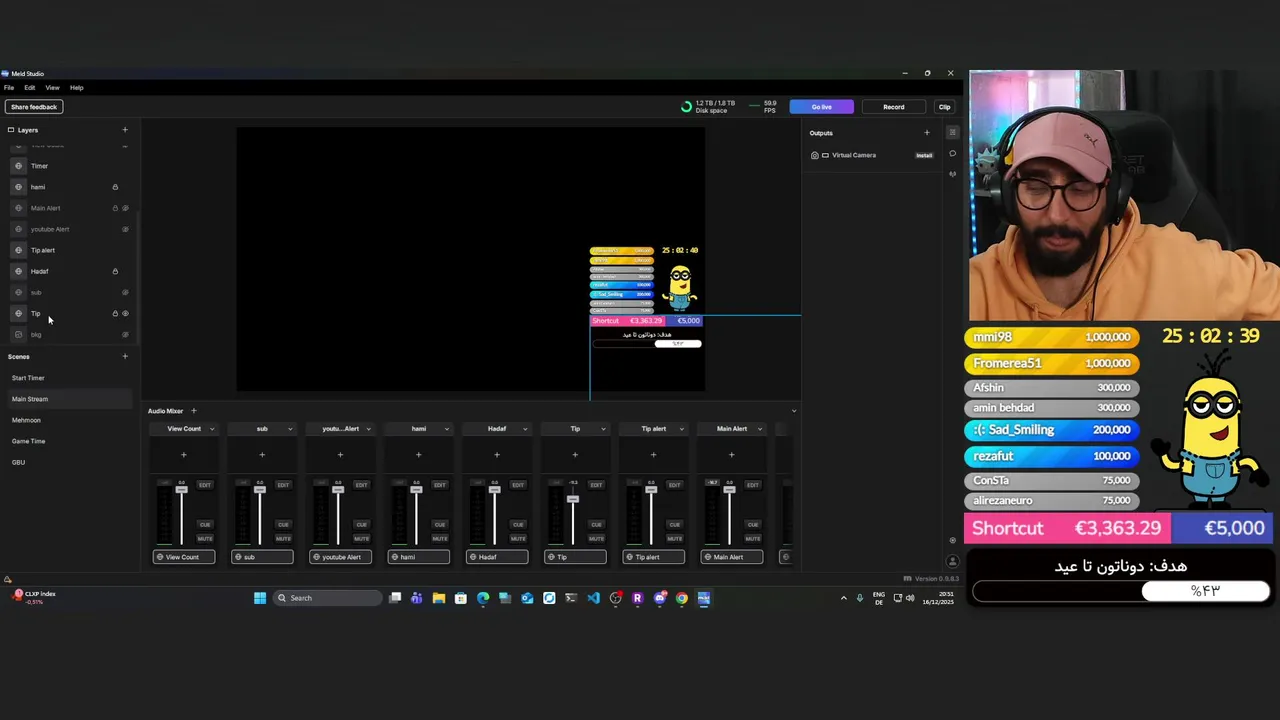Add a new scene with Scenes plus icon
1280x720 pixels.
(125, 356)
